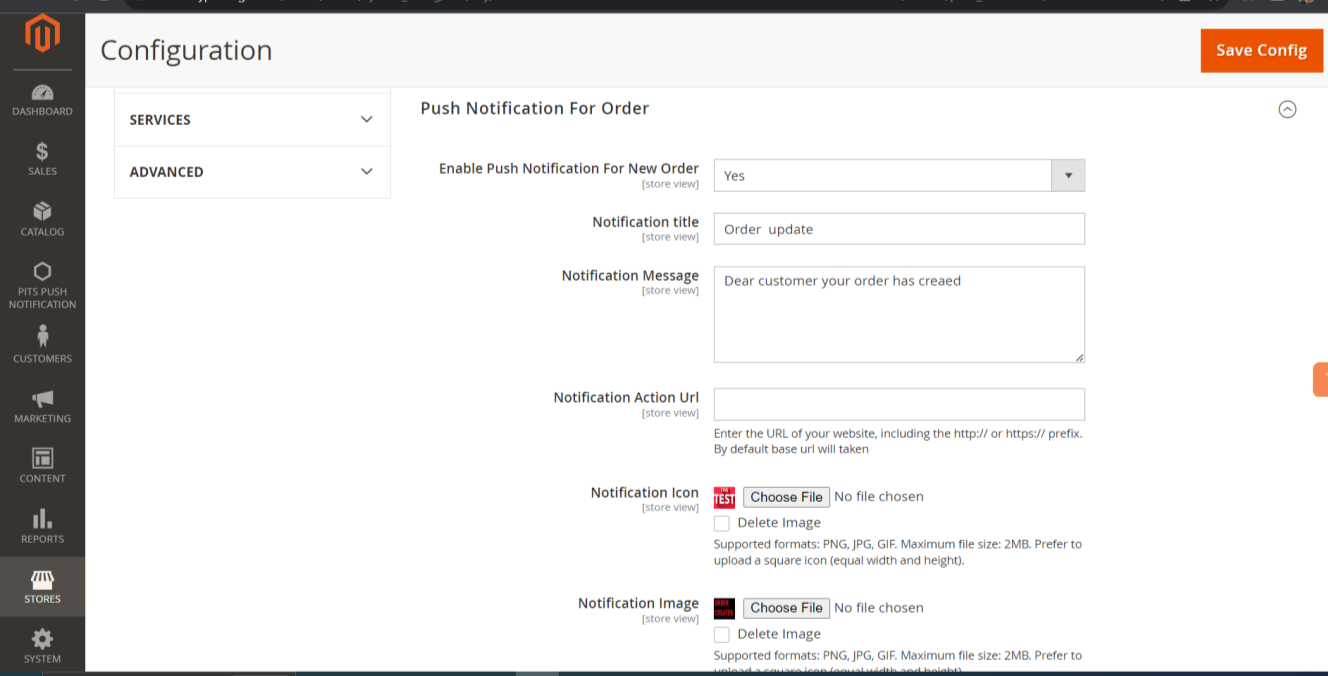Click the Magento logo icon

pyautogui.click(x=42, y=35)
